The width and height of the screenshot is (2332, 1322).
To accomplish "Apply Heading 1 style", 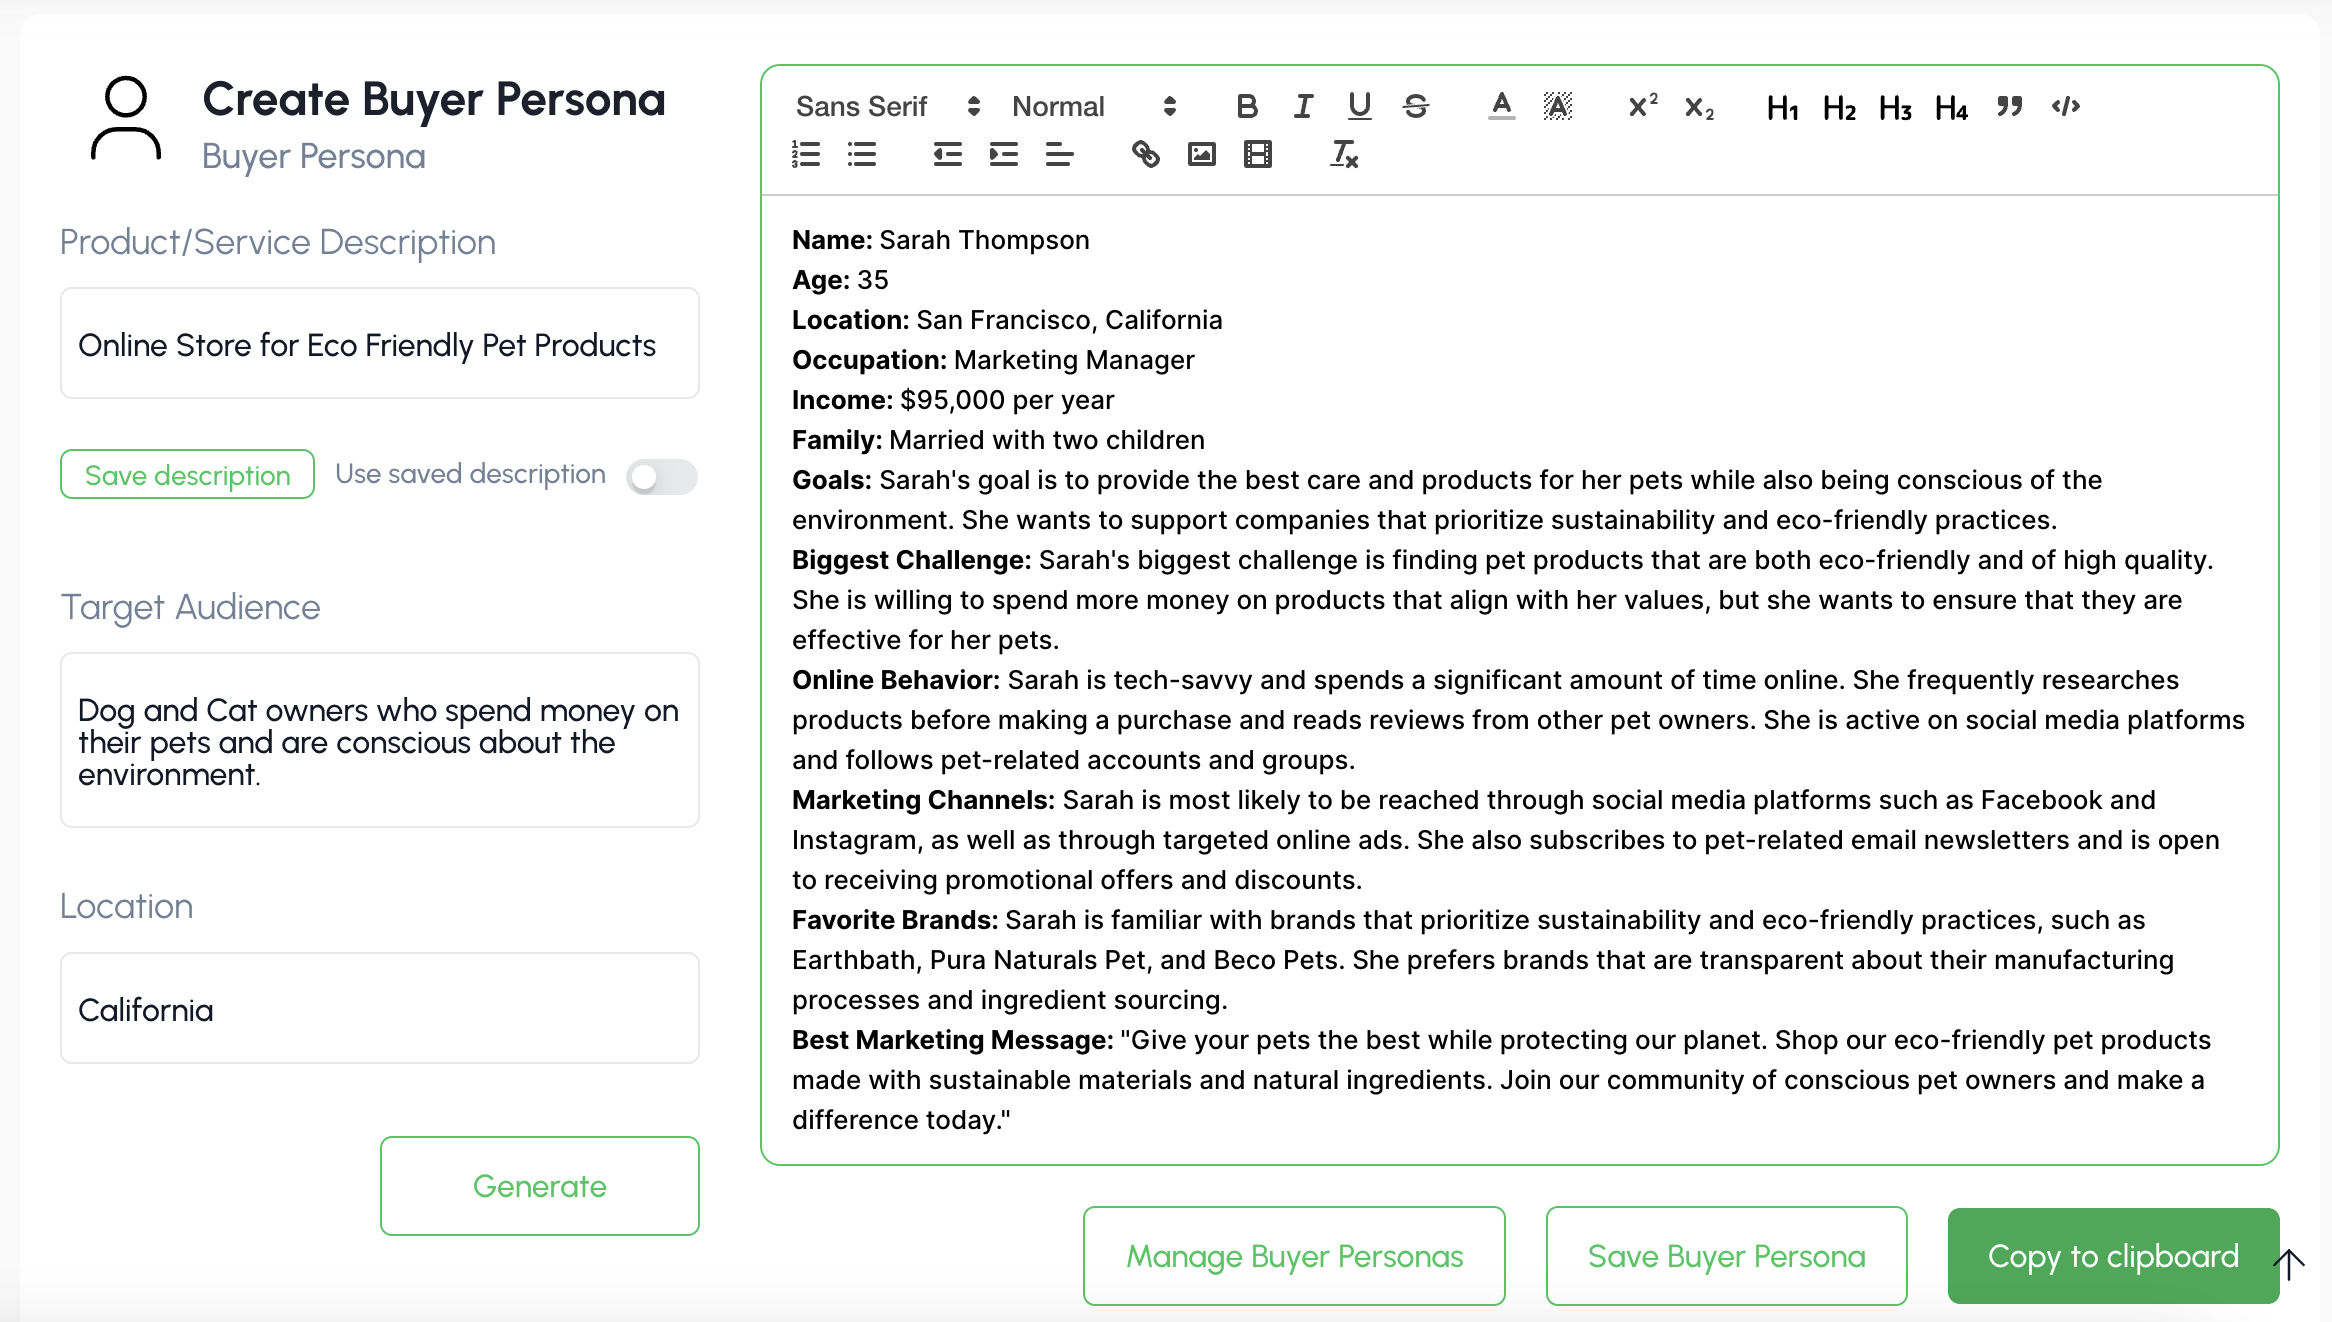I will 1782,107.
